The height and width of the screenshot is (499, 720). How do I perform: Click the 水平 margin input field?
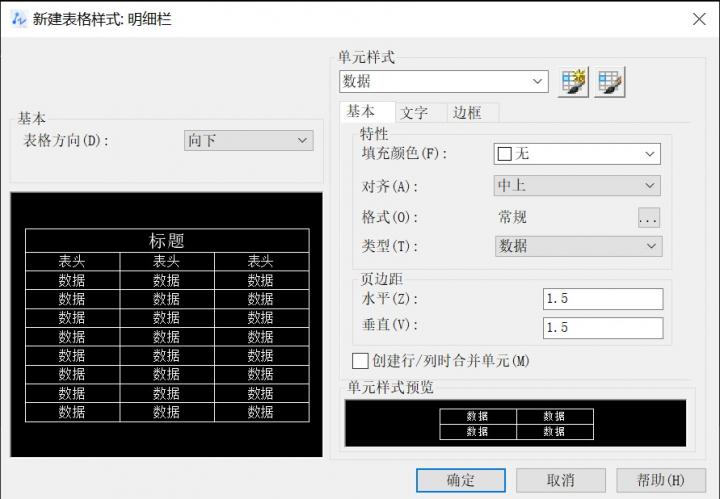[603, 299]
